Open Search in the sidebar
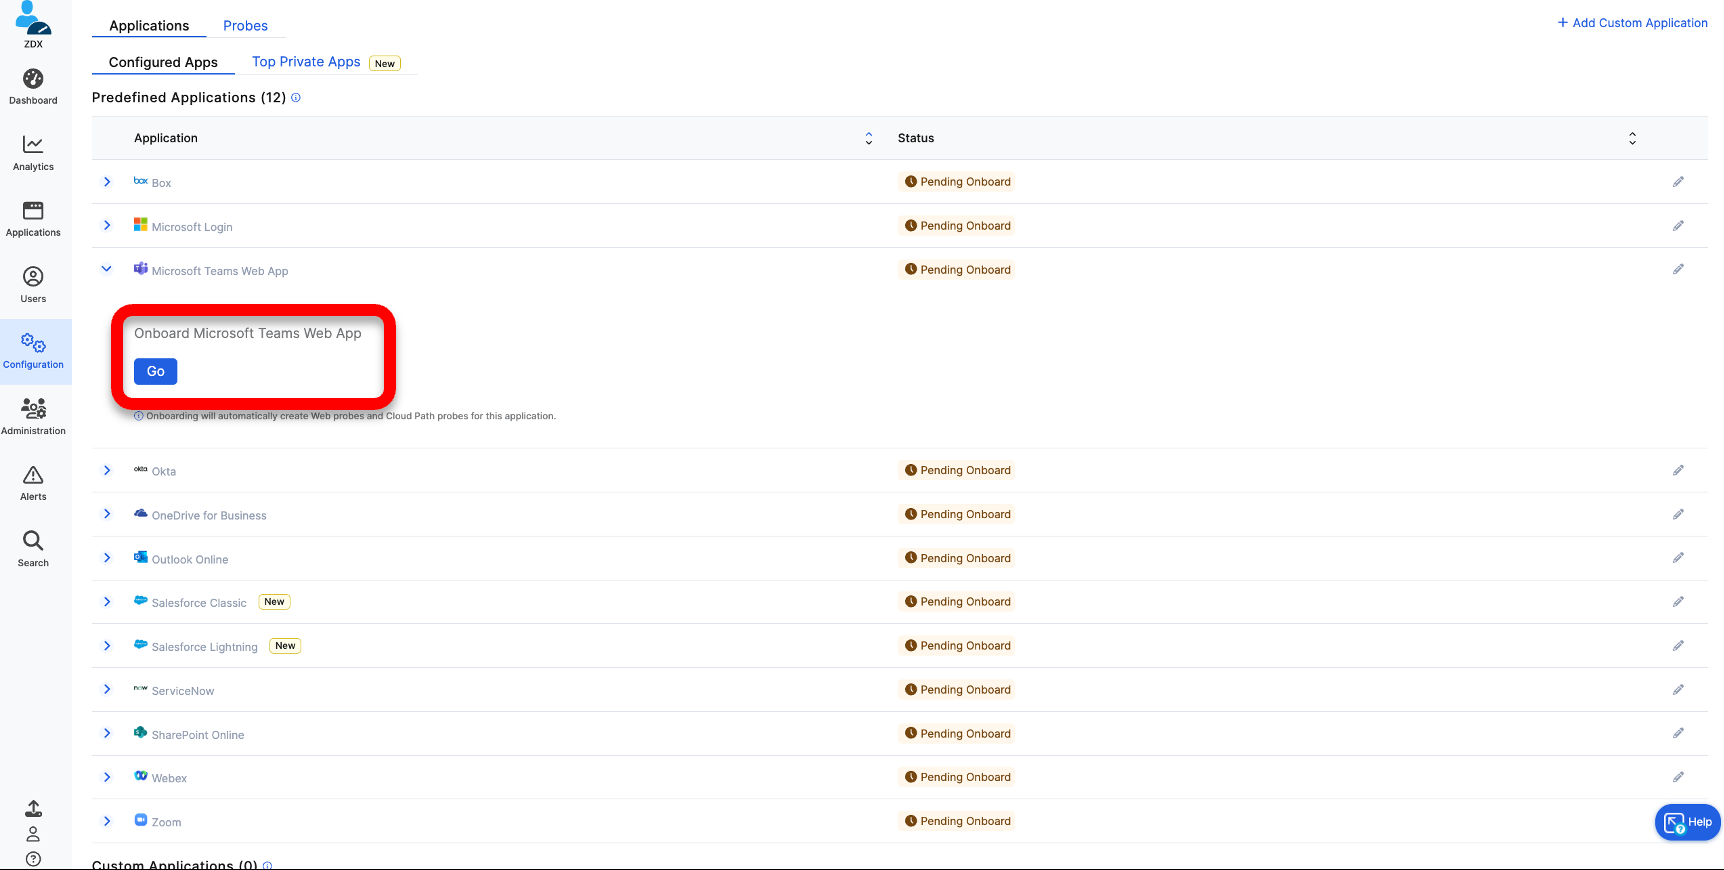Viewport: 1724px width, 870px height. point(33,549)
